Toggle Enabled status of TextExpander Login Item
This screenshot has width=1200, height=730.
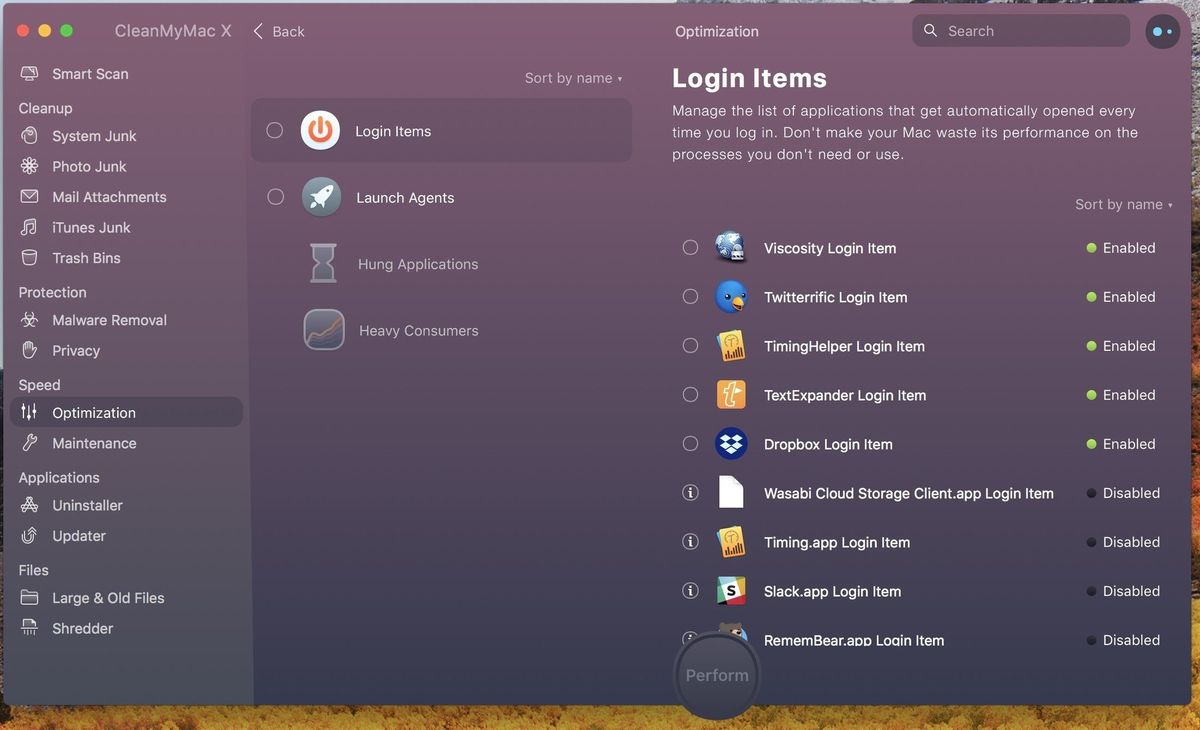coord(1121,395)
